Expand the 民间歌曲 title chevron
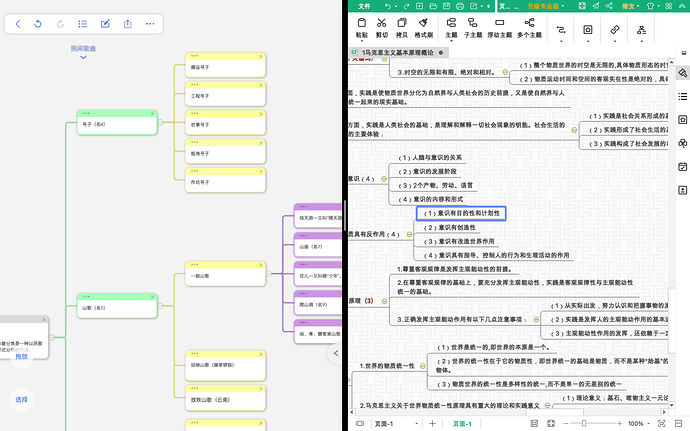Viewport: 690px width, 431px height. 84,57
